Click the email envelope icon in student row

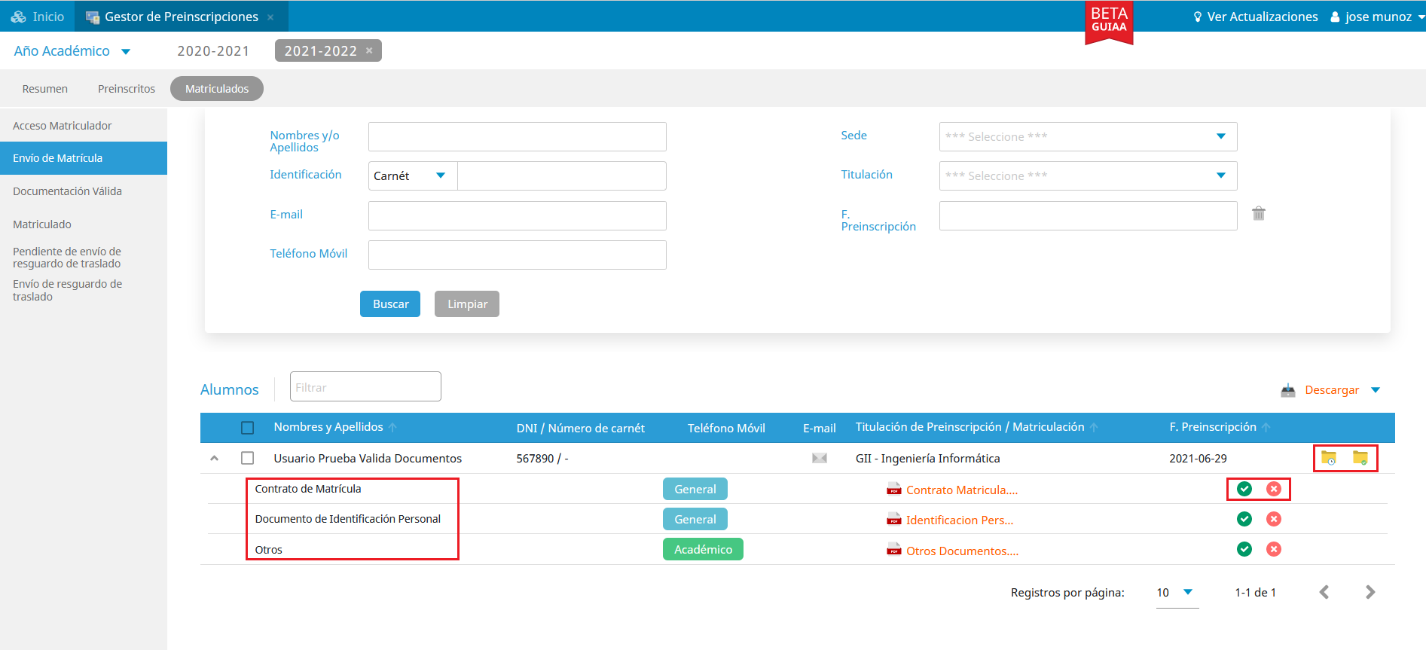(819, 458)
